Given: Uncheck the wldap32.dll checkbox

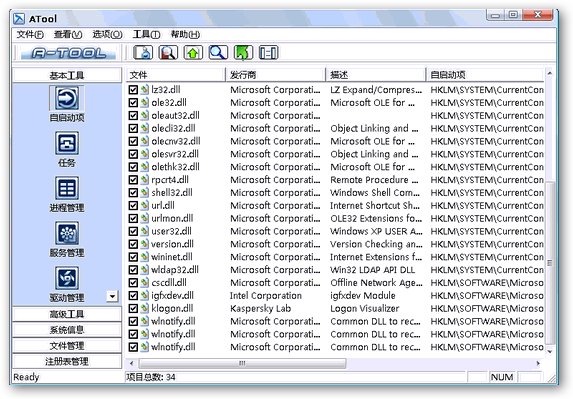Looking at the screenshot, I should [x=133, y=270].
